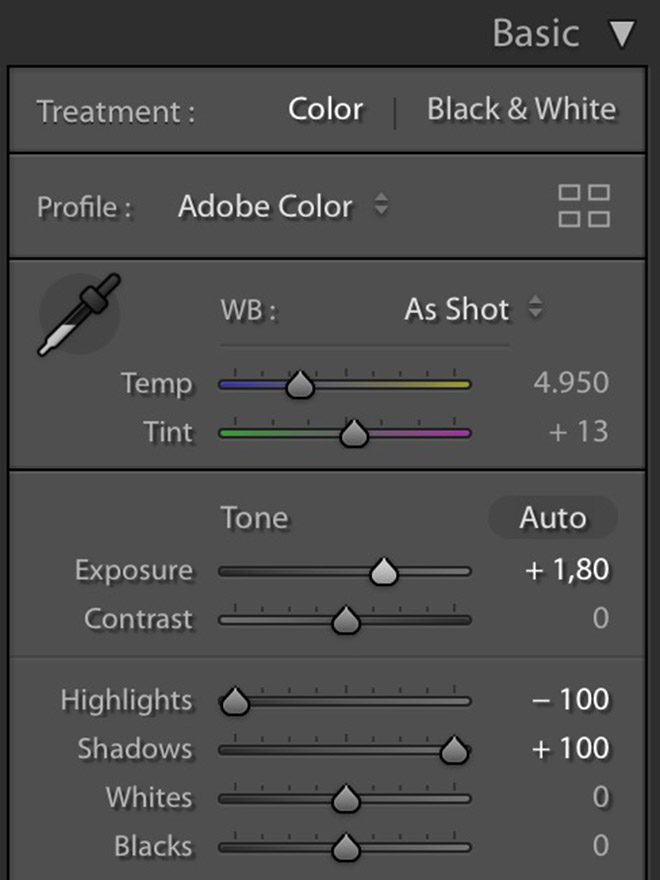Click the Highlights slider handle

(x=235, y=702)
